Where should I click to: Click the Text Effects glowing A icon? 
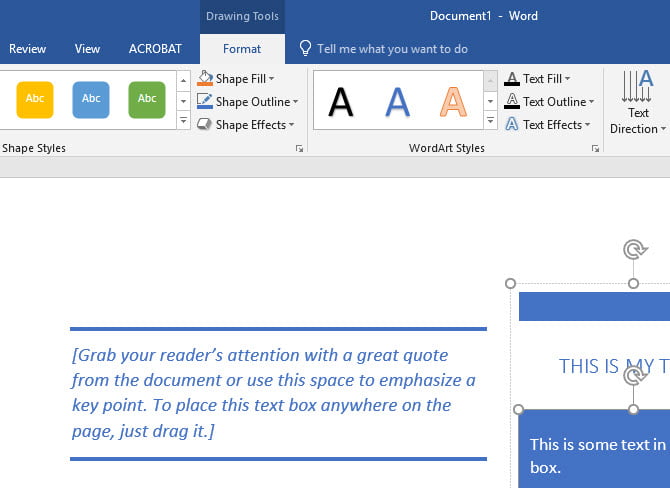511,124
